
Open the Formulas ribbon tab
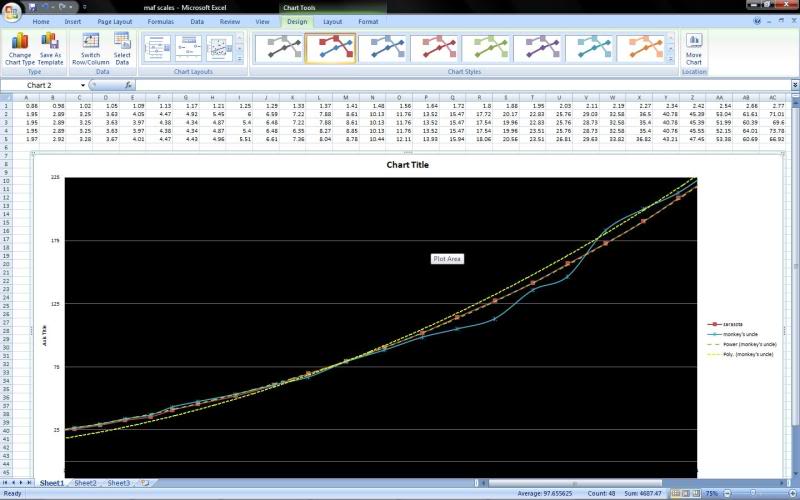pos(161,21)
